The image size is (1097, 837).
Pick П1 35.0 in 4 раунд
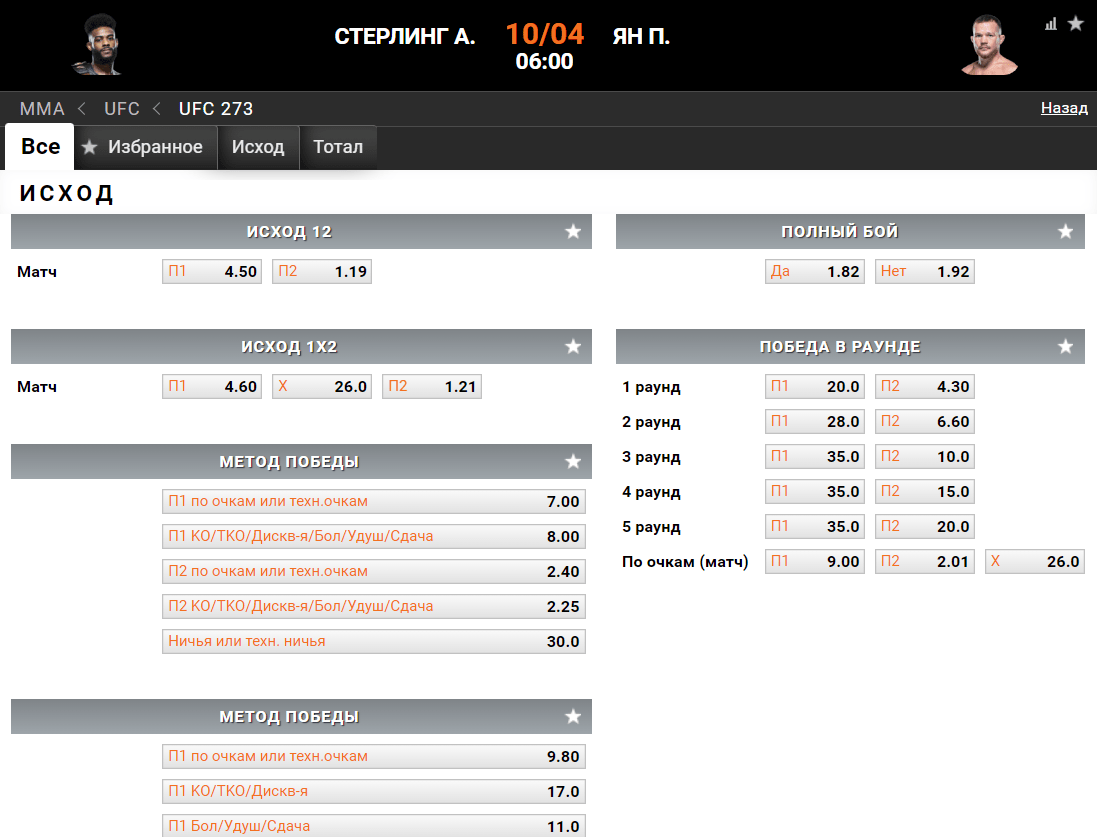pyautogui.click(x=815, y=491)
